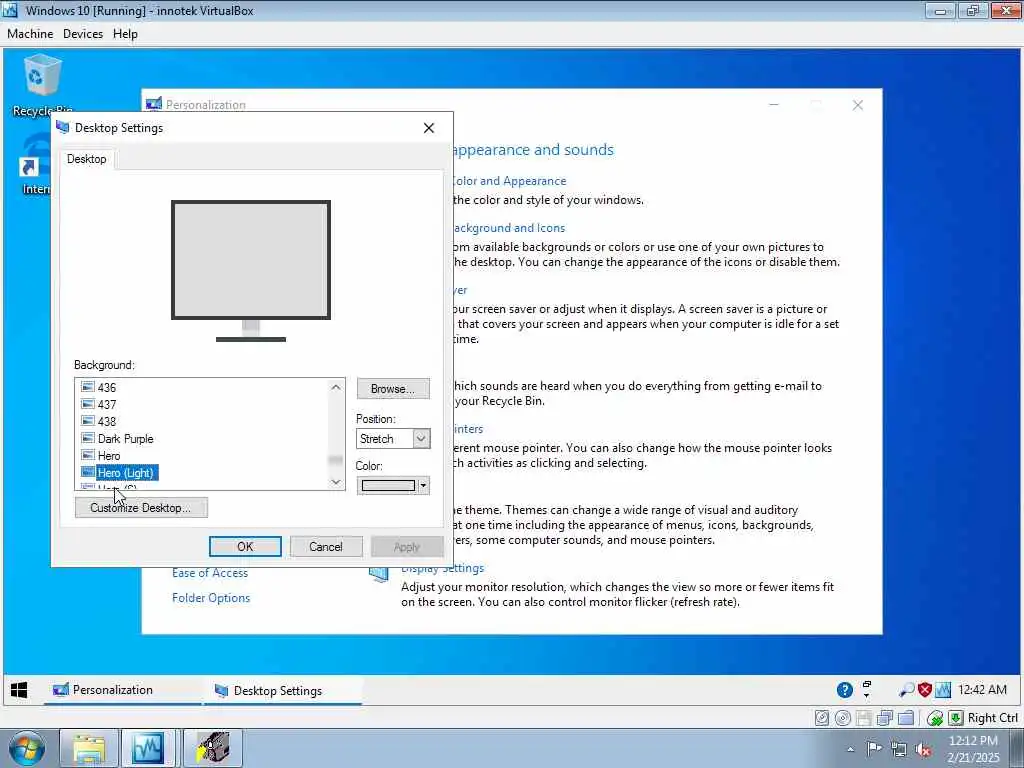1024x768 pixels.
Task: Click the greyed Apply button
Action: click(407, 547)
